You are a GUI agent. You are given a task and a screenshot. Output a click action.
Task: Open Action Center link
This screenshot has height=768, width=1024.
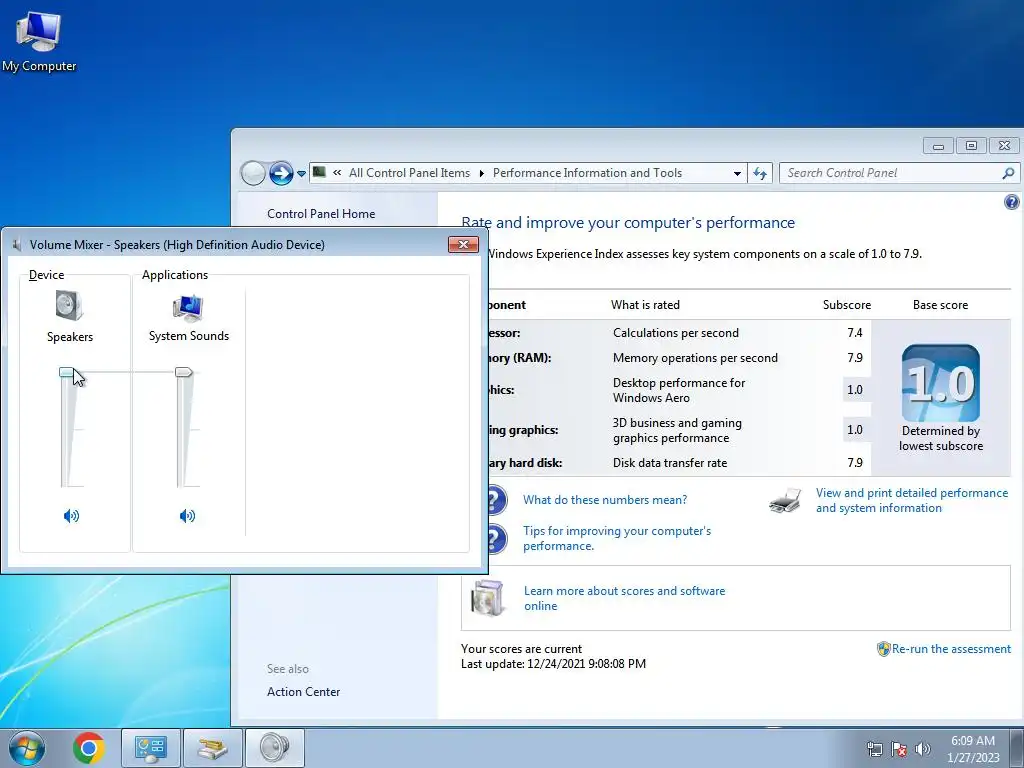click(303, 692)
